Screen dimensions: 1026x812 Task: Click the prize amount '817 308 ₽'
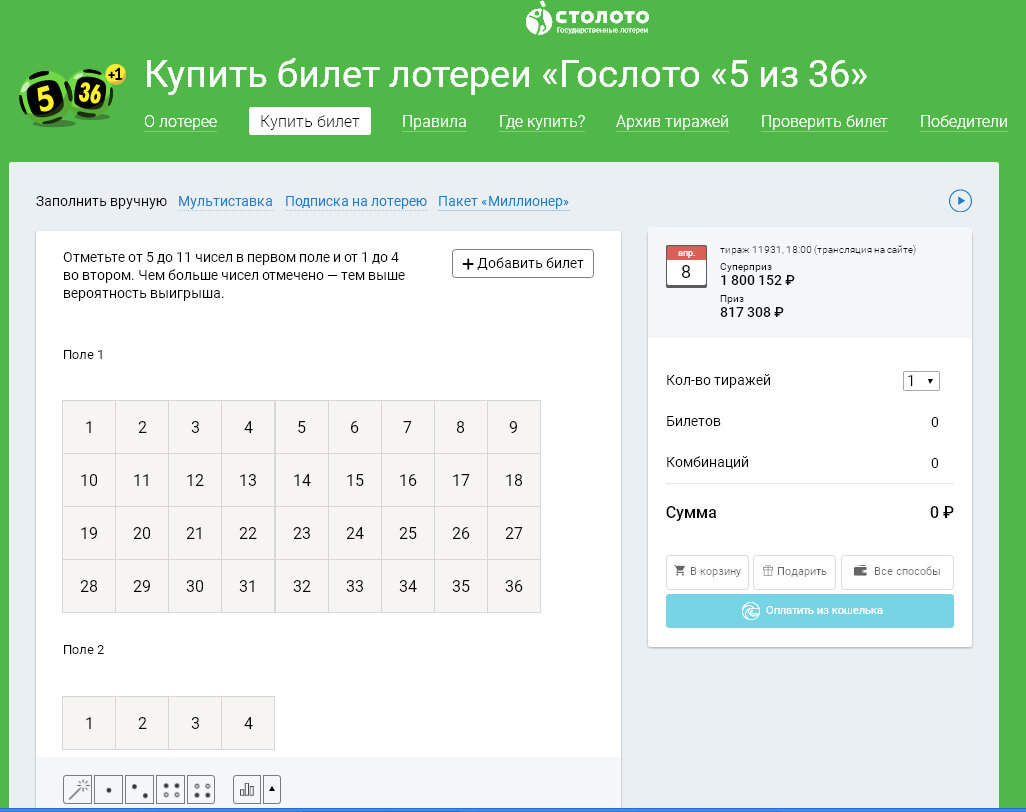752,313
